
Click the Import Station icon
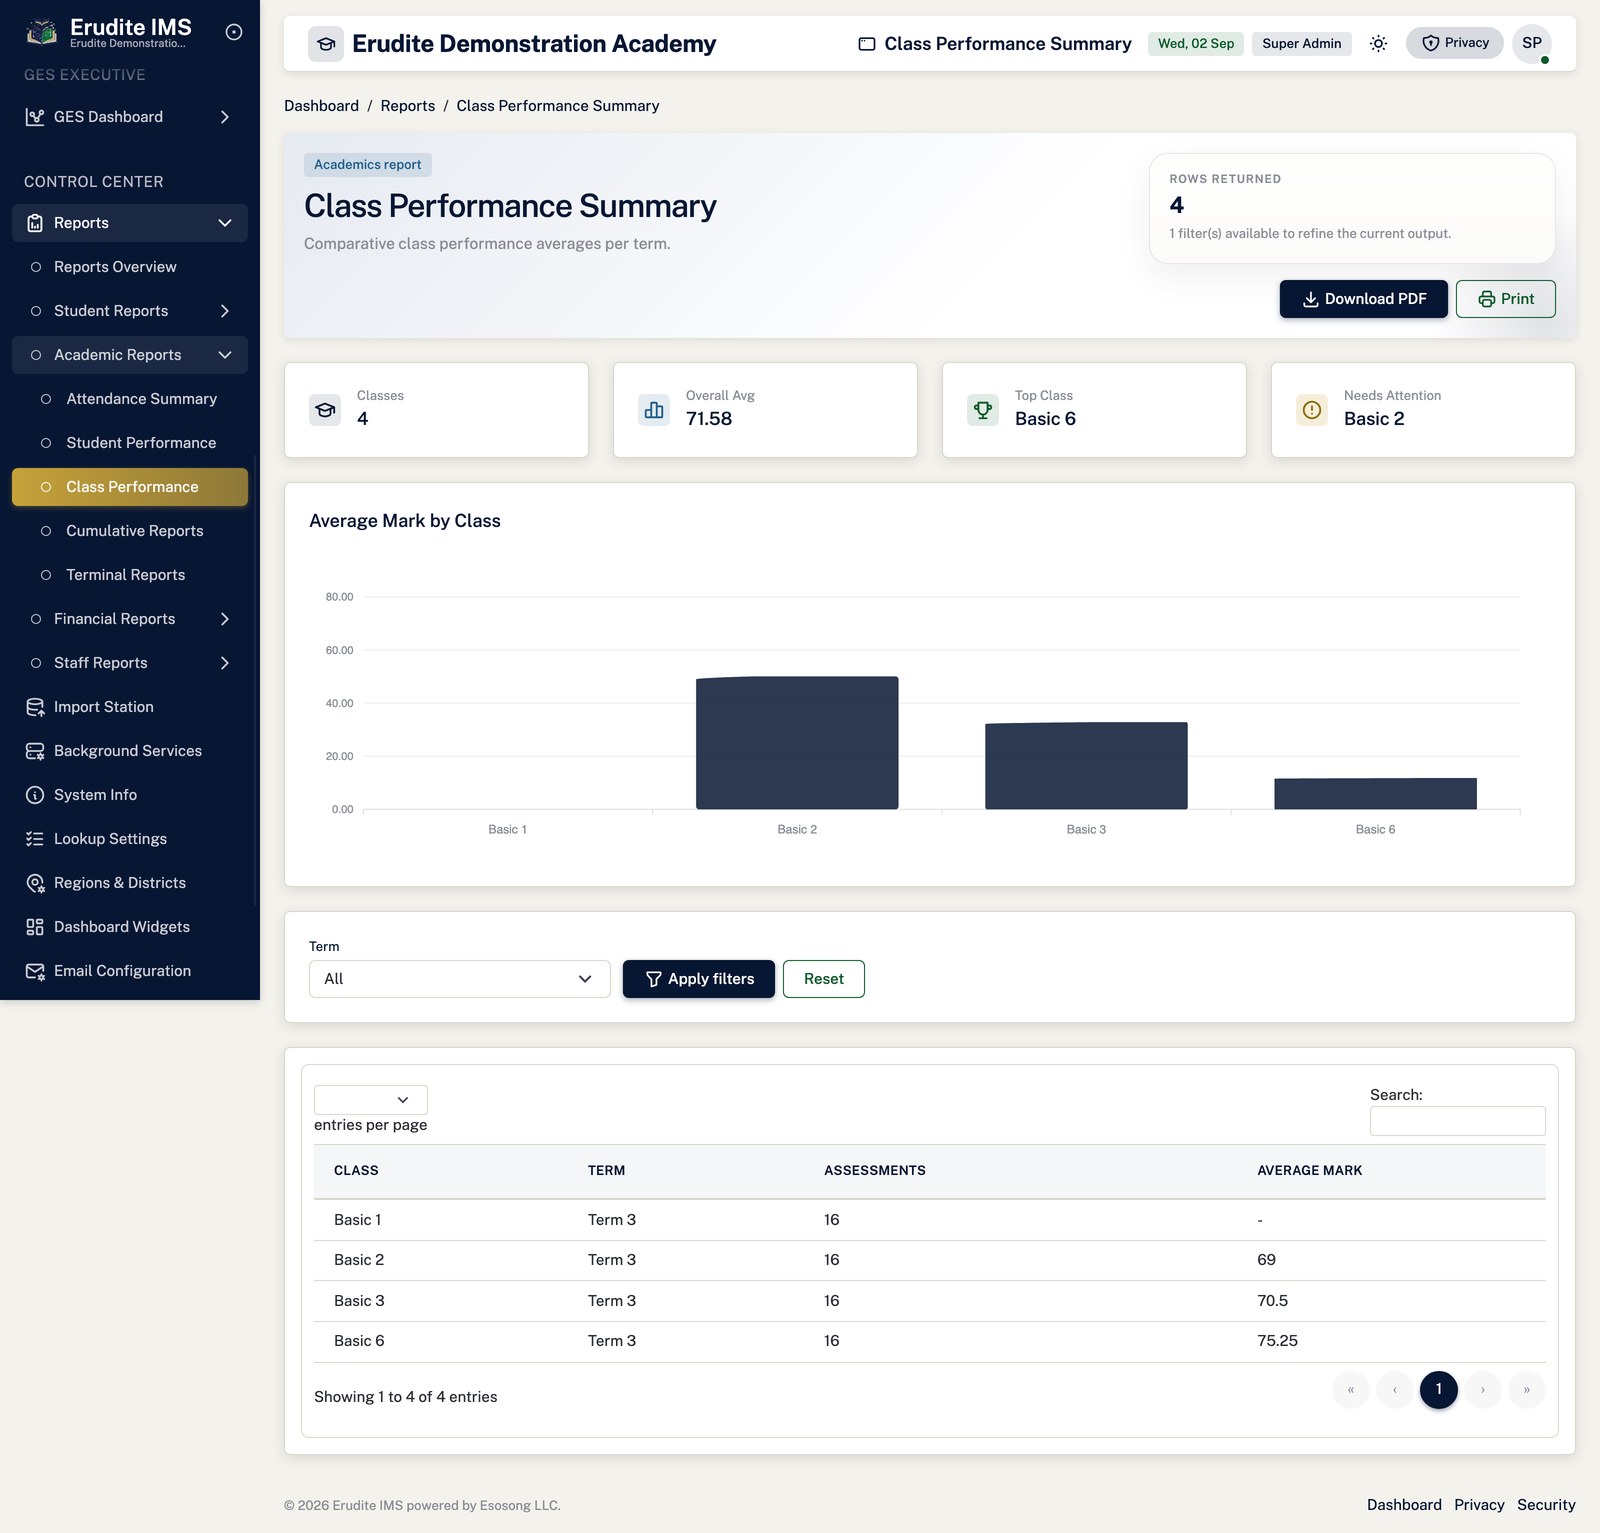[35, 707]
